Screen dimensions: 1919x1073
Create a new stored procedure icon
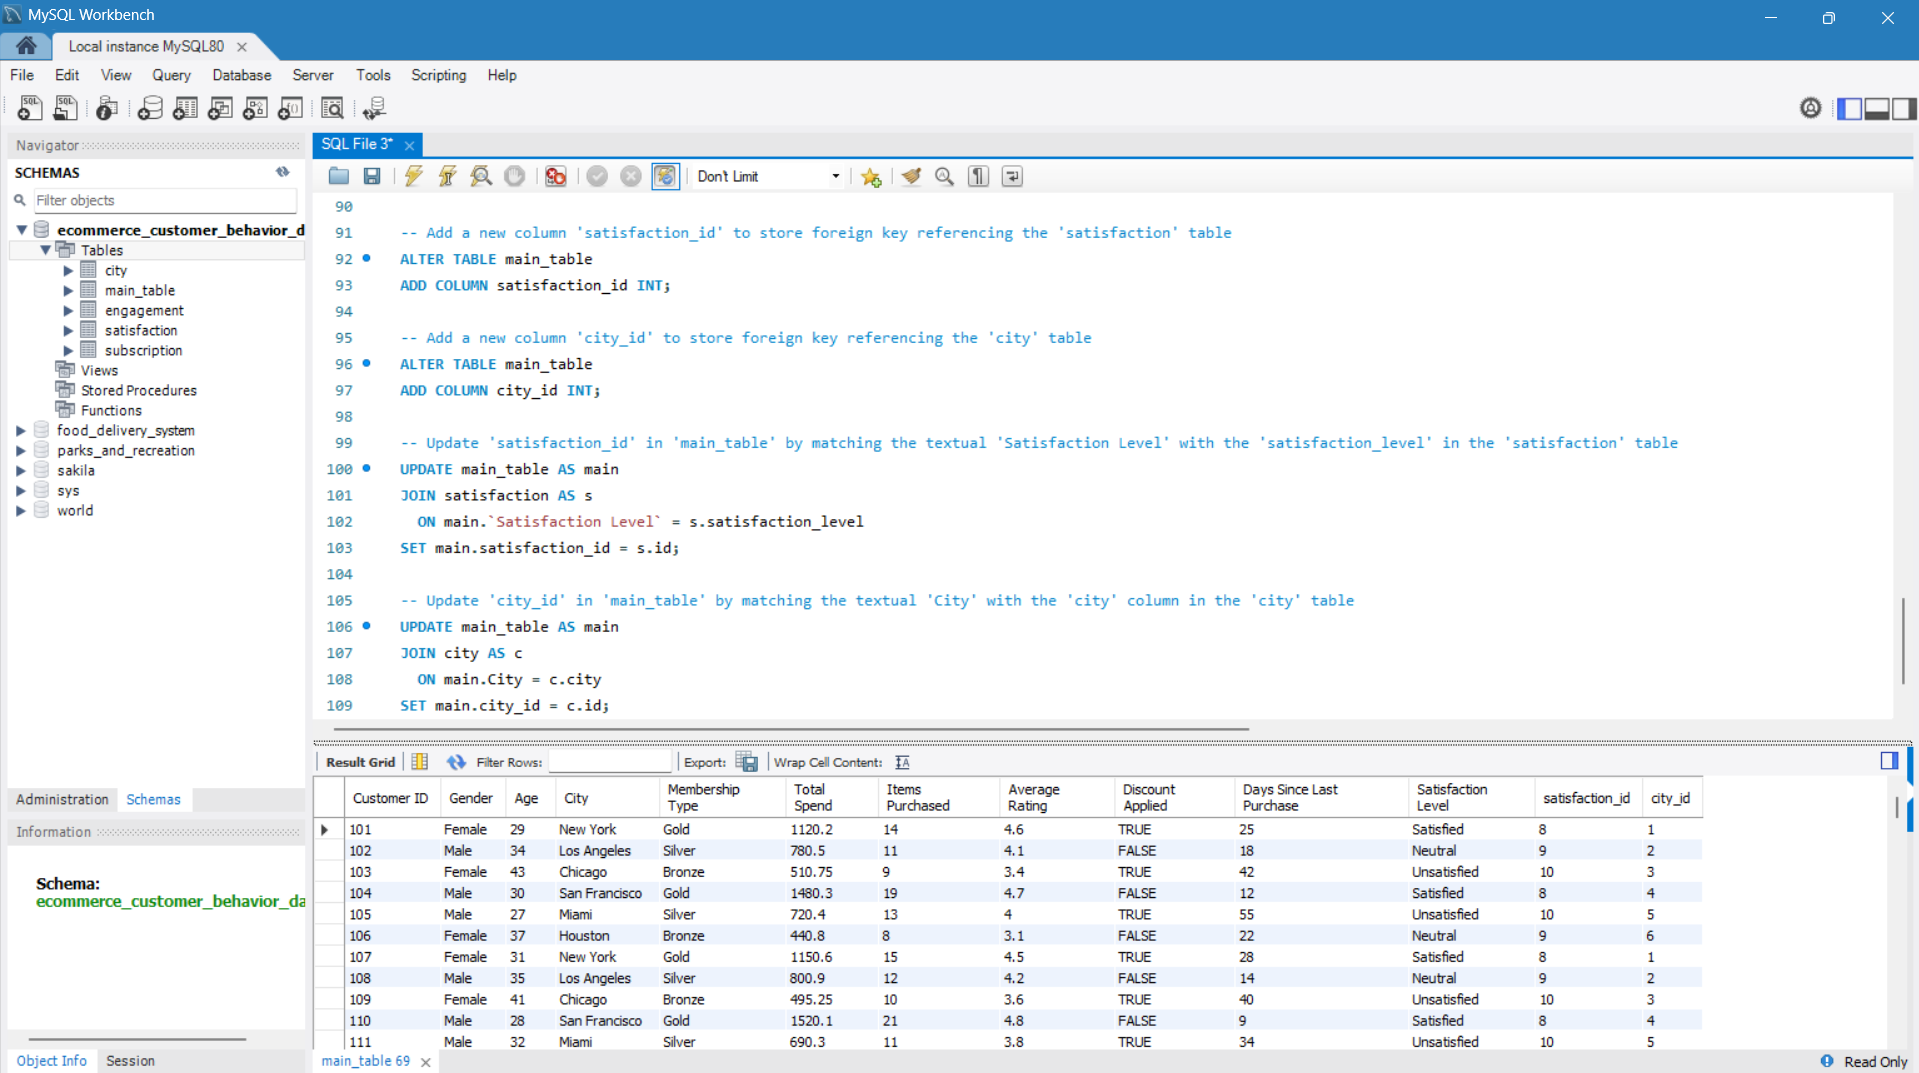tap(255, 108)
